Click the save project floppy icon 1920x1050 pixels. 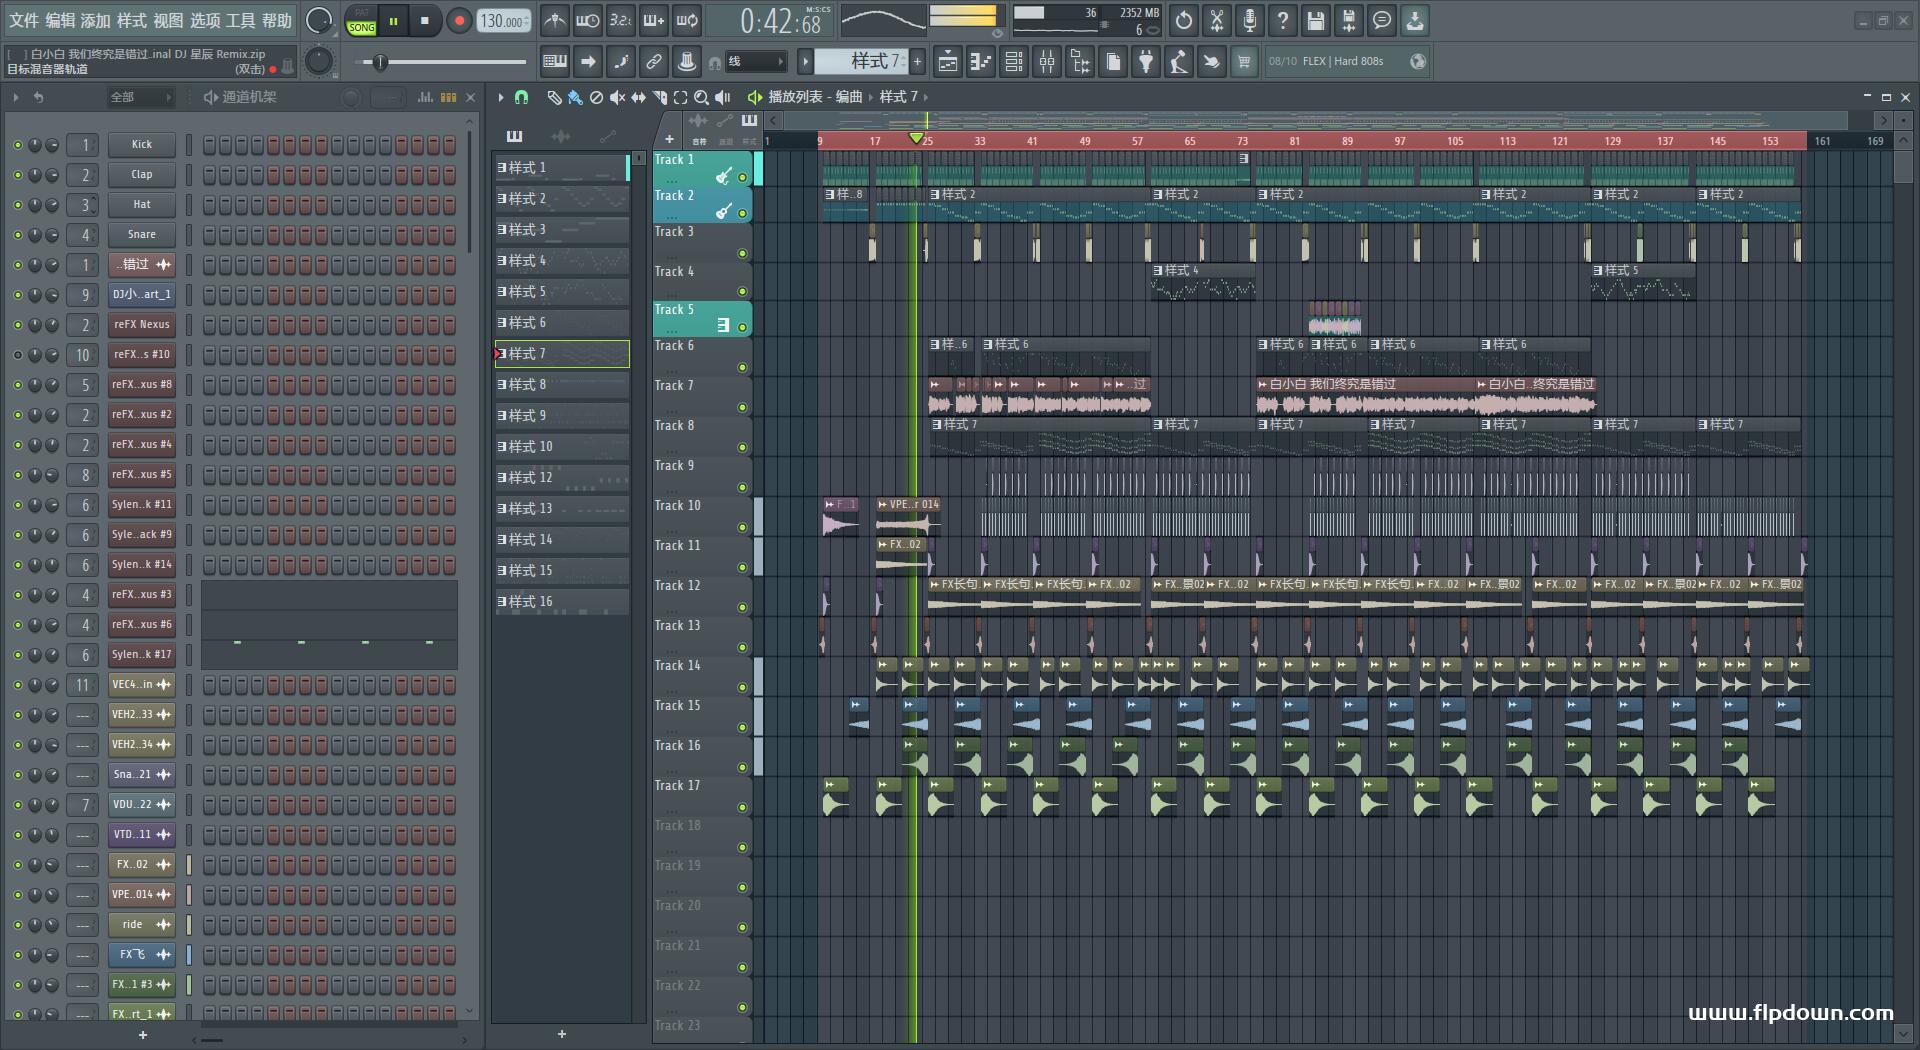pos(1316,20)
